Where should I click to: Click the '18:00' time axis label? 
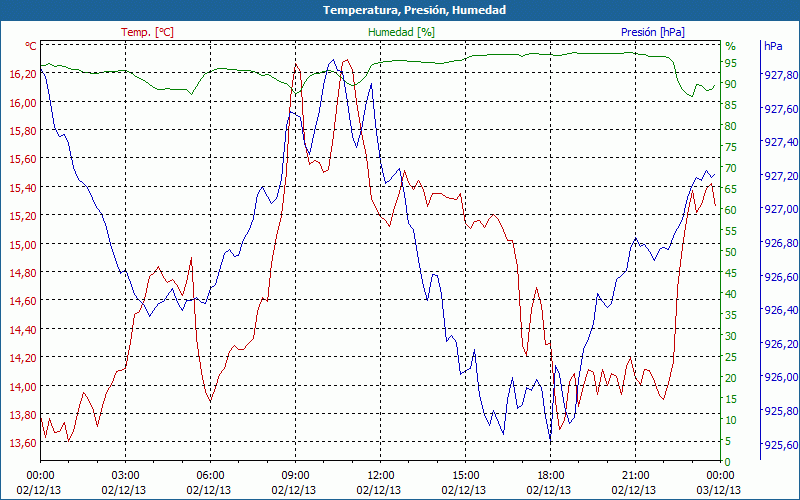click(x=551, y=476)
